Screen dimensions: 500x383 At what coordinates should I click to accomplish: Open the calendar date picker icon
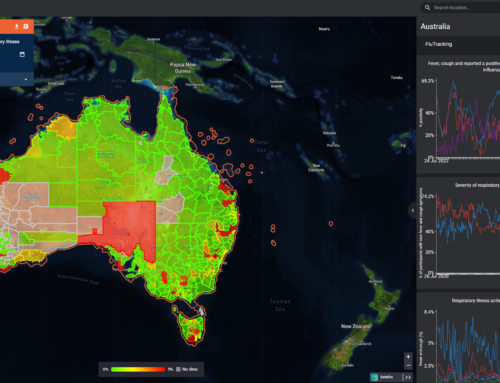(22, 54)
